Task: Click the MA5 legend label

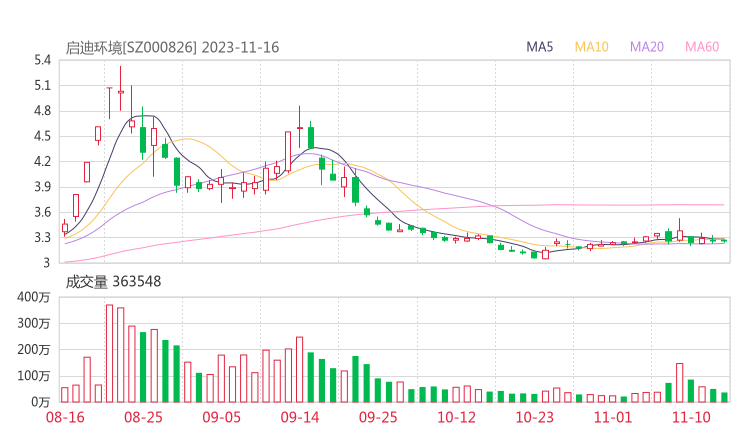Action: [539, 47]
